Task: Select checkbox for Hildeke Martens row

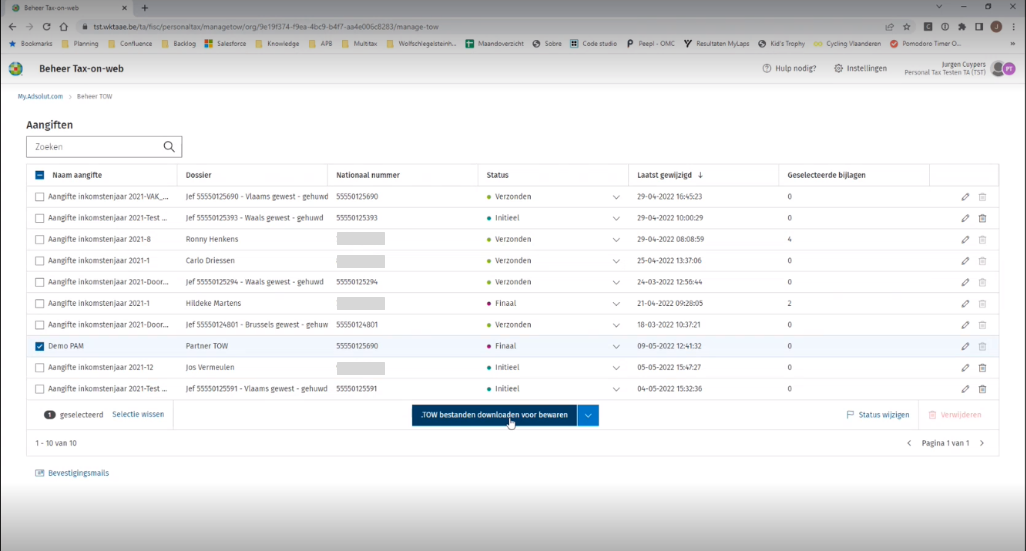Action: click(x=40, y=303)
